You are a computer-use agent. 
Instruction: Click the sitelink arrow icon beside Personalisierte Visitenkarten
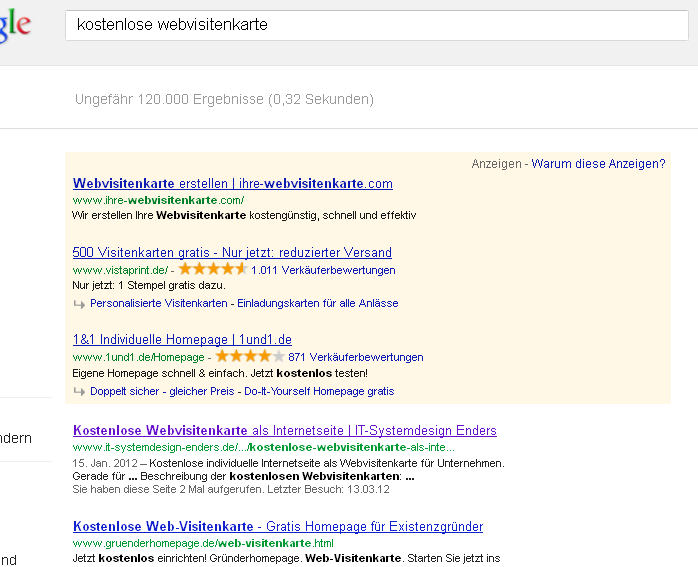79,304
